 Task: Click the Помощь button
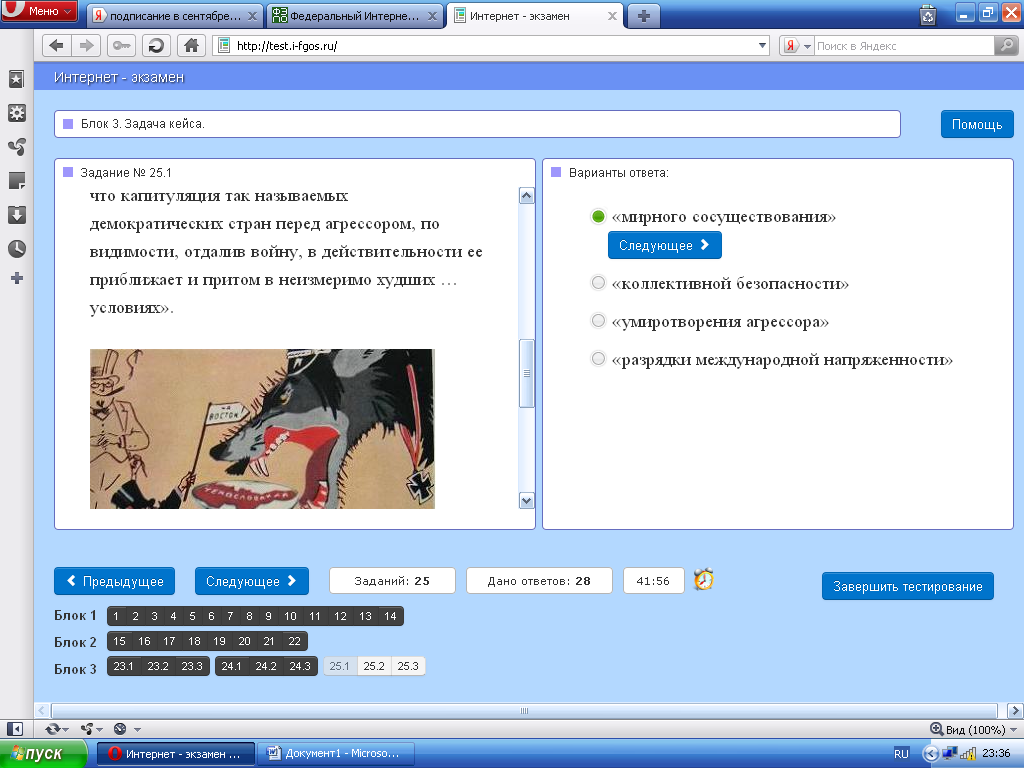coord(977,124)
